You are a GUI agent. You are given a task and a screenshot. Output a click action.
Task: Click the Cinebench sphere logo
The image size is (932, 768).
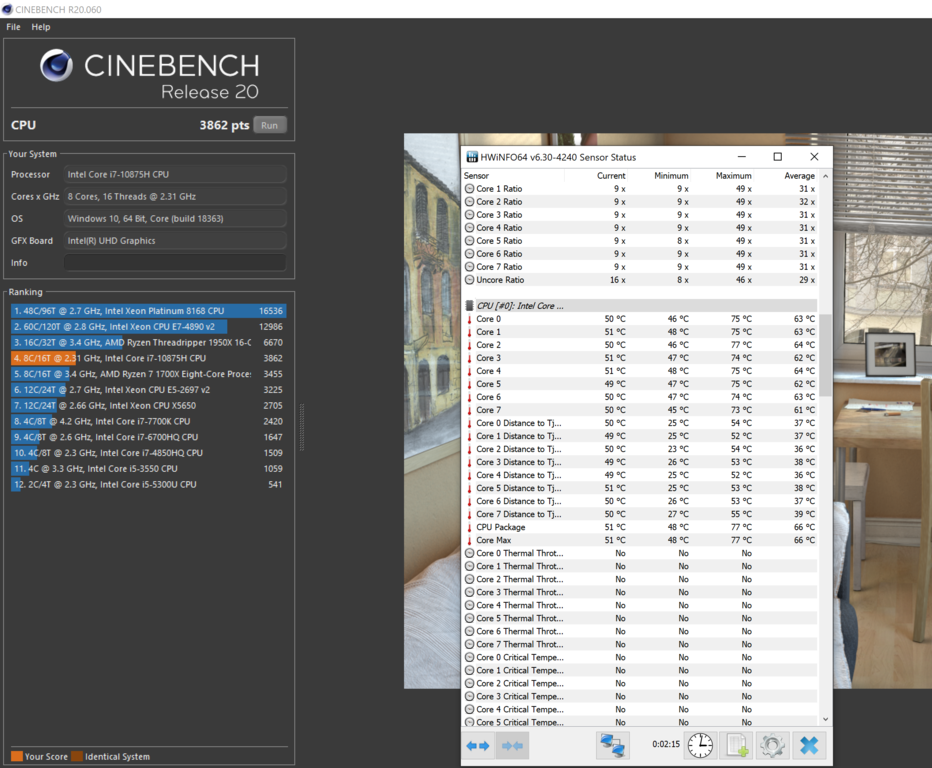click(x=56, y=65)
